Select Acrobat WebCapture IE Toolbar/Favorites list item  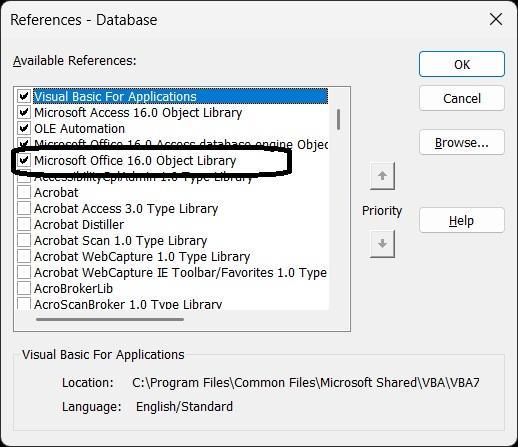point(180,273)
